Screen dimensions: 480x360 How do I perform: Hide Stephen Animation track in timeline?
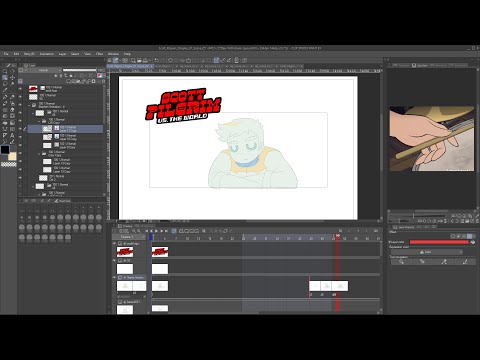(115, 277)
